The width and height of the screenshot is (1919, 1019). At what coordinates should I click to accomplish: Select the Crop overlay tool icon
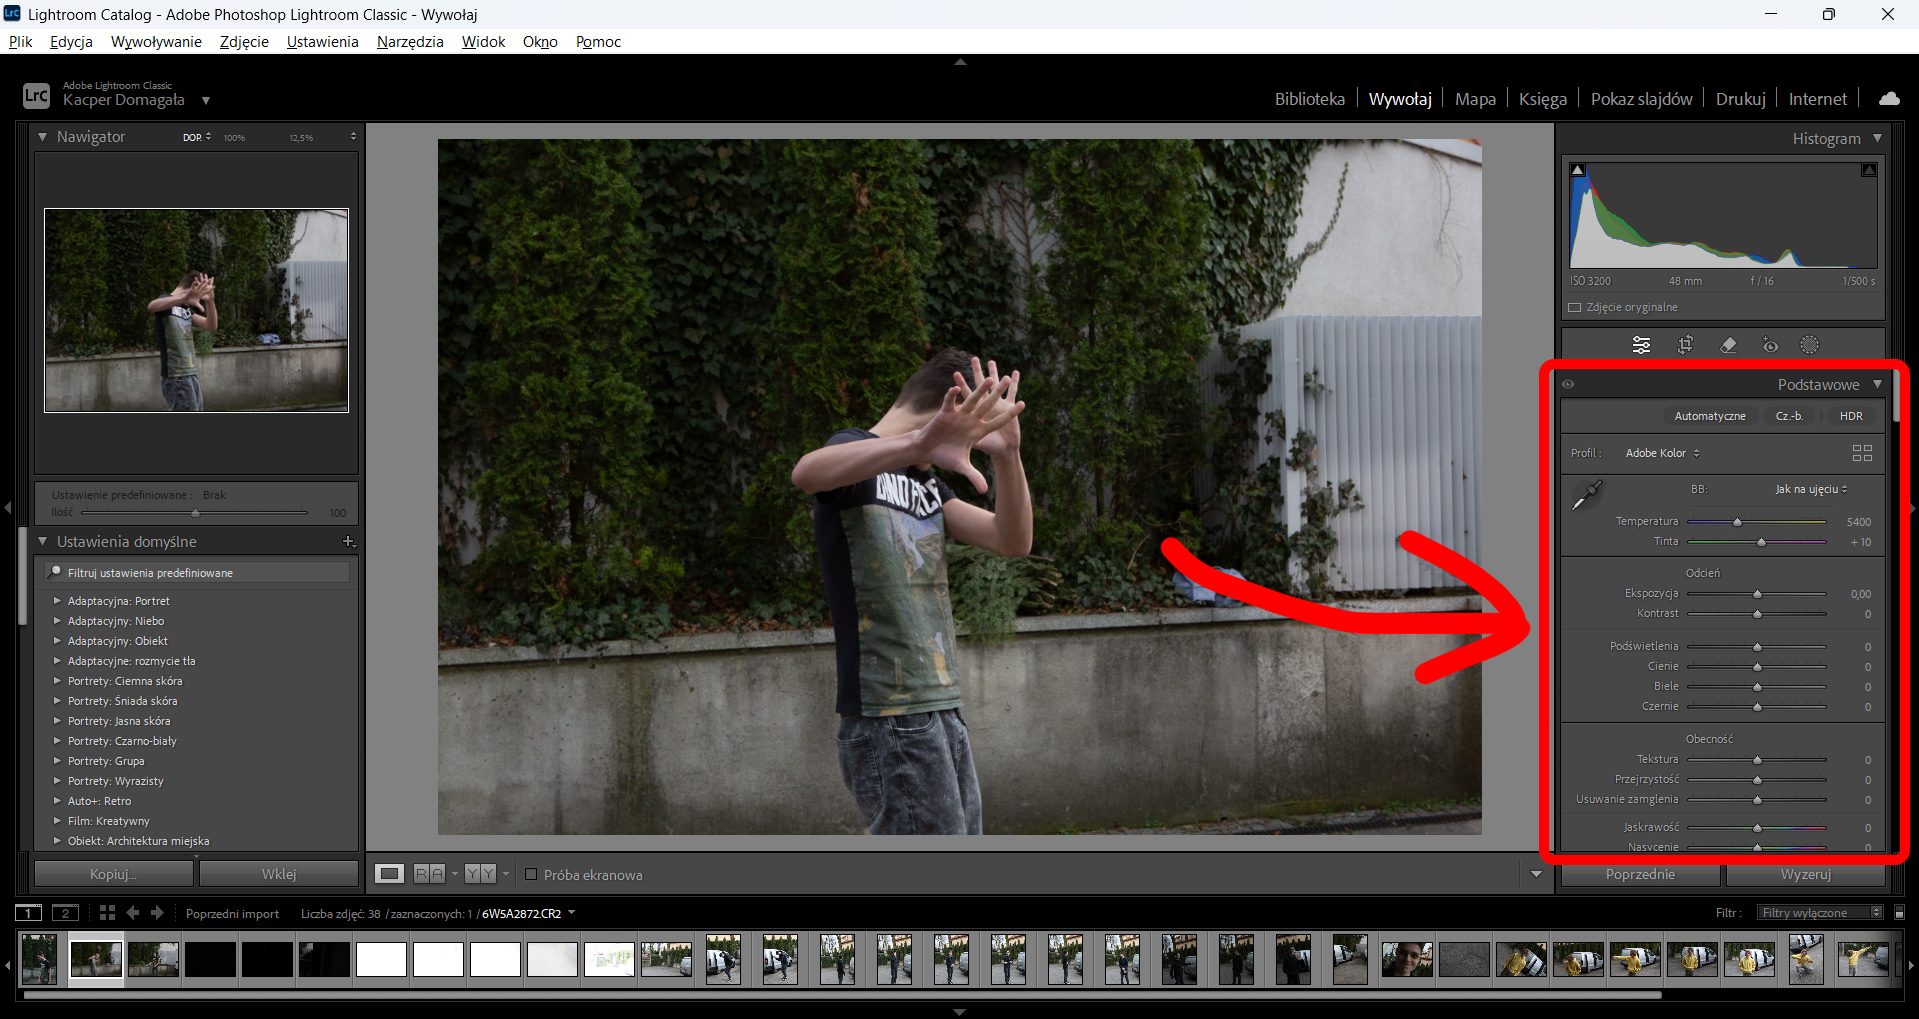tap(1685, 345)
